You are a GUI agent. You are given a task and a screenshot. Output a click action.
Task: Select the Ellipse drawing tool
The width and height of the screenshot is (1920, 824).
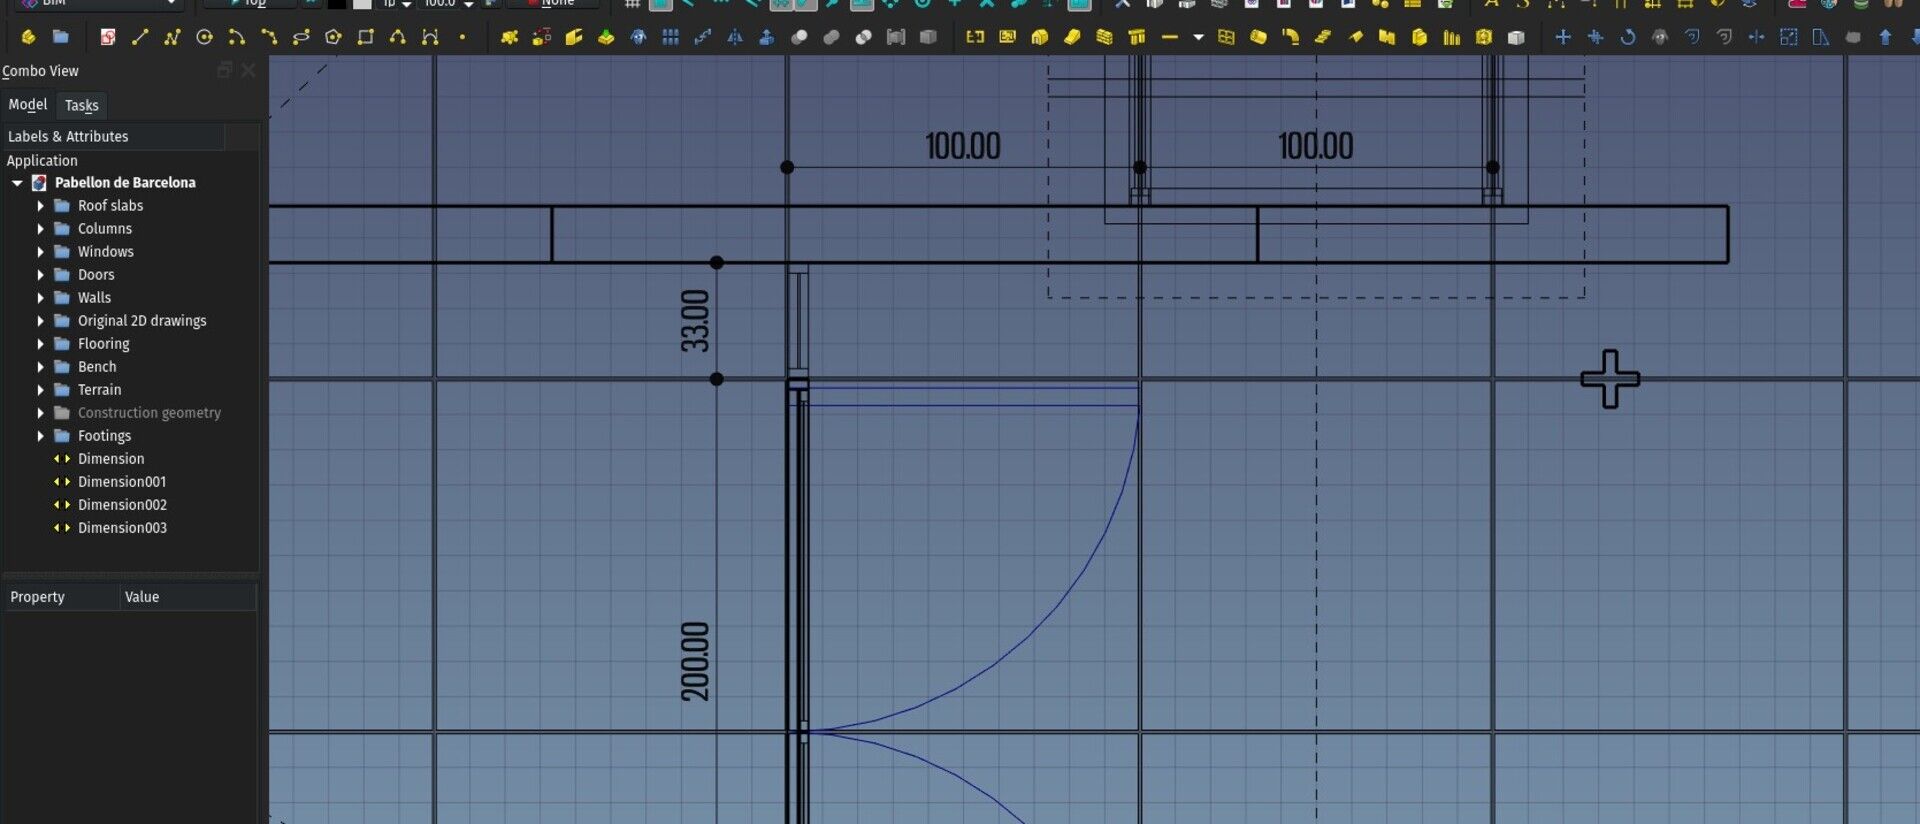point(301,37)
